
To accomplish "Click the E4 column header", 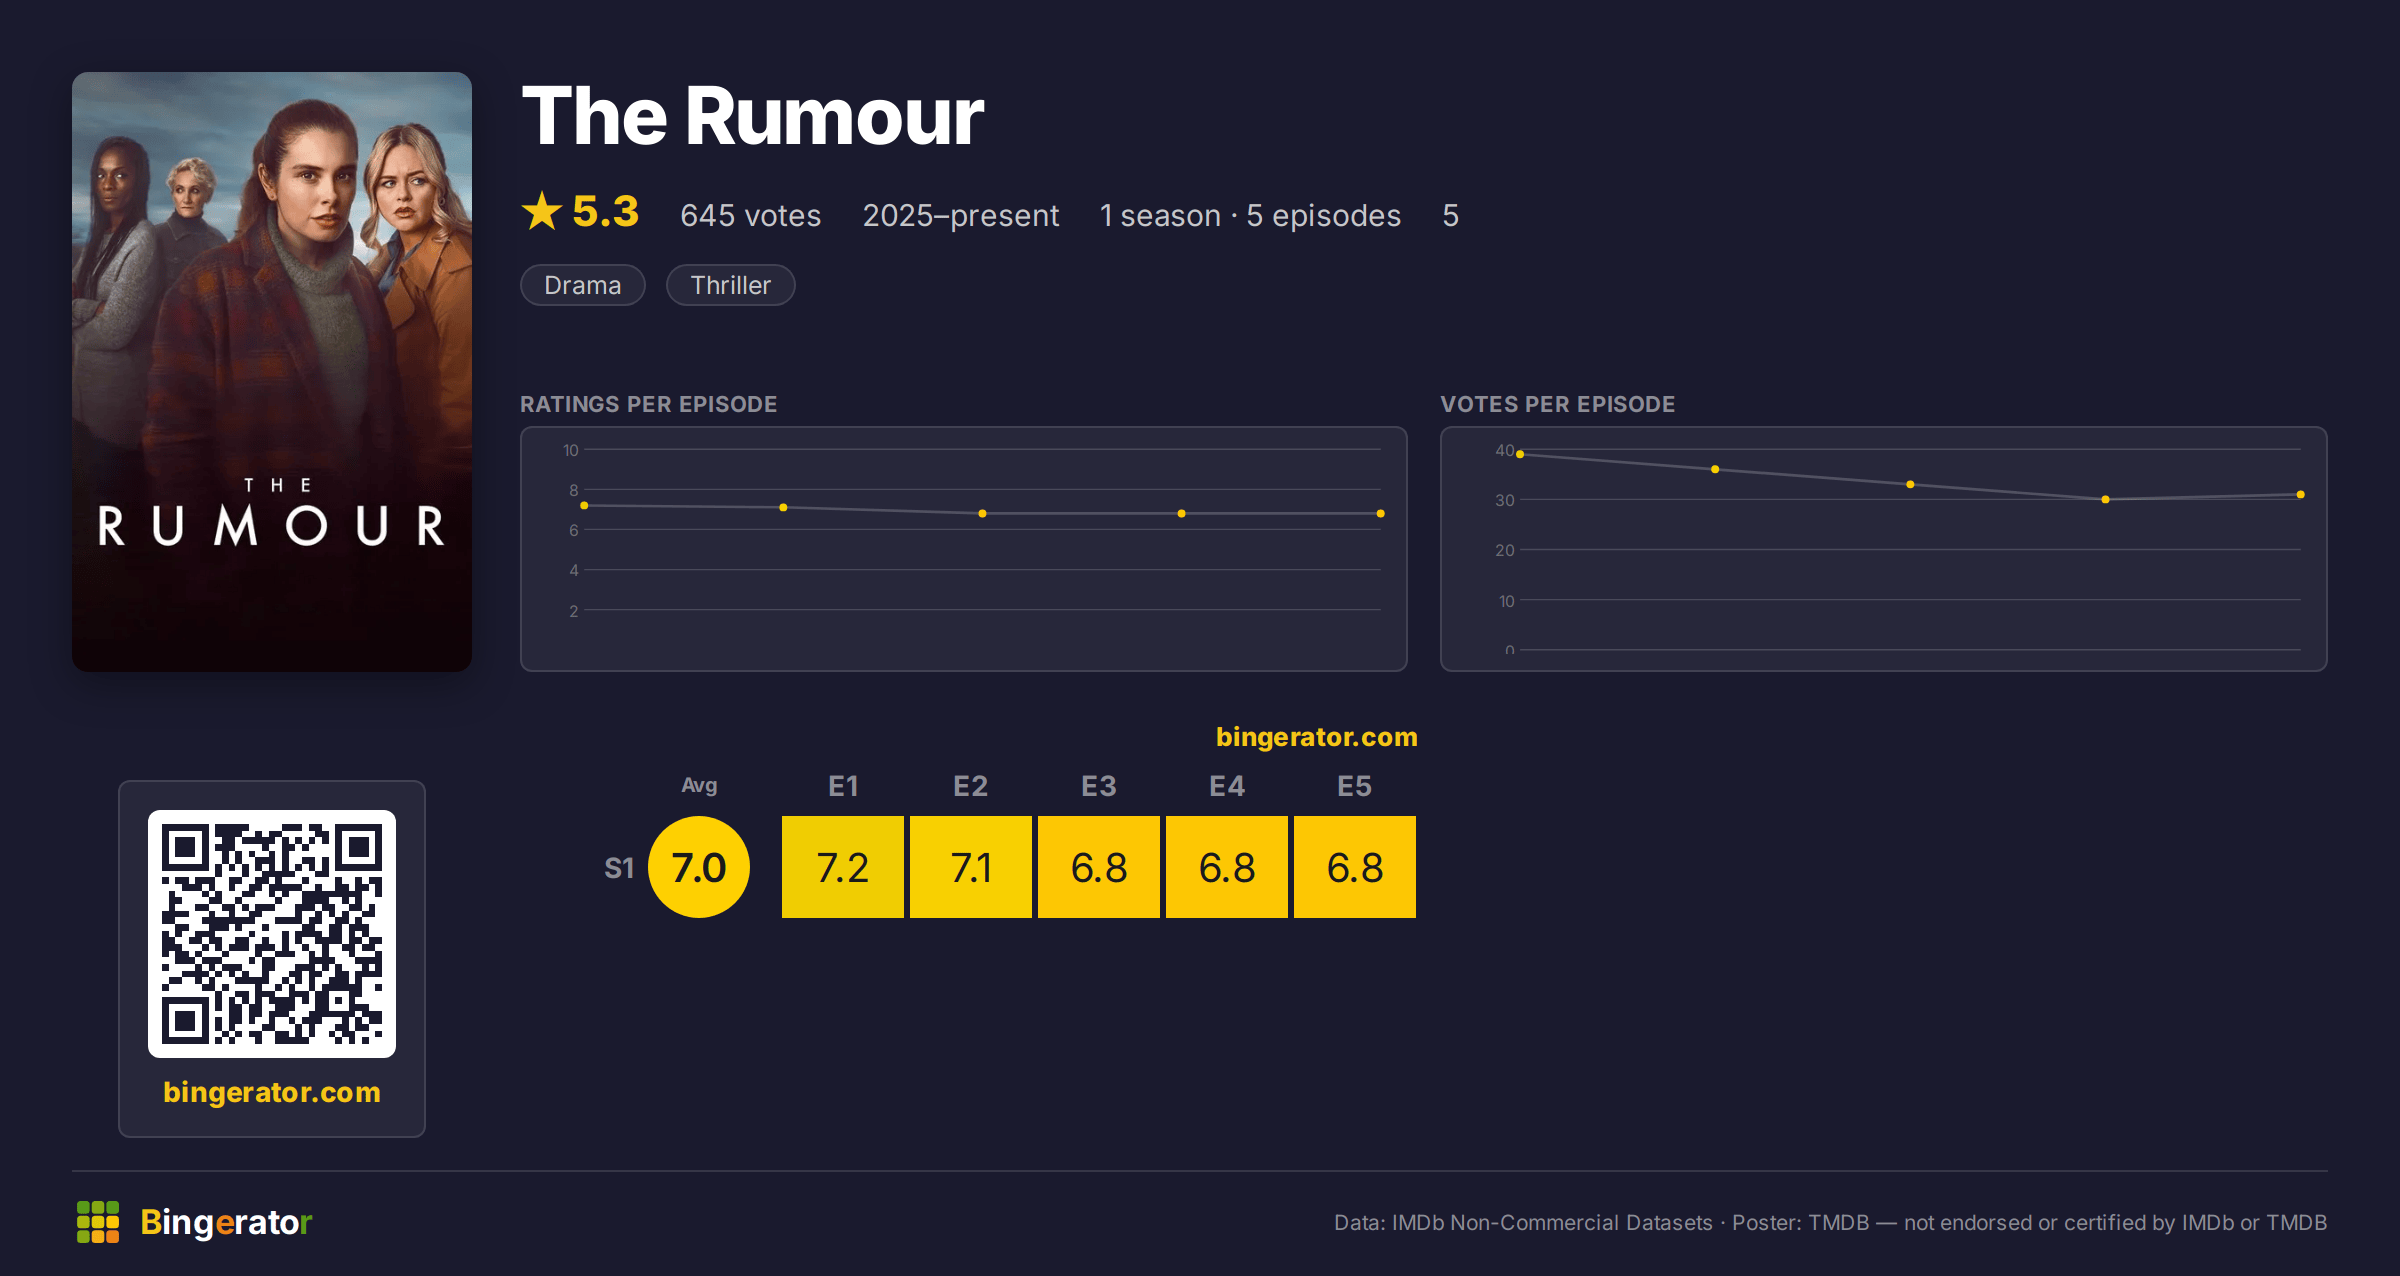I will (1227, 786).
